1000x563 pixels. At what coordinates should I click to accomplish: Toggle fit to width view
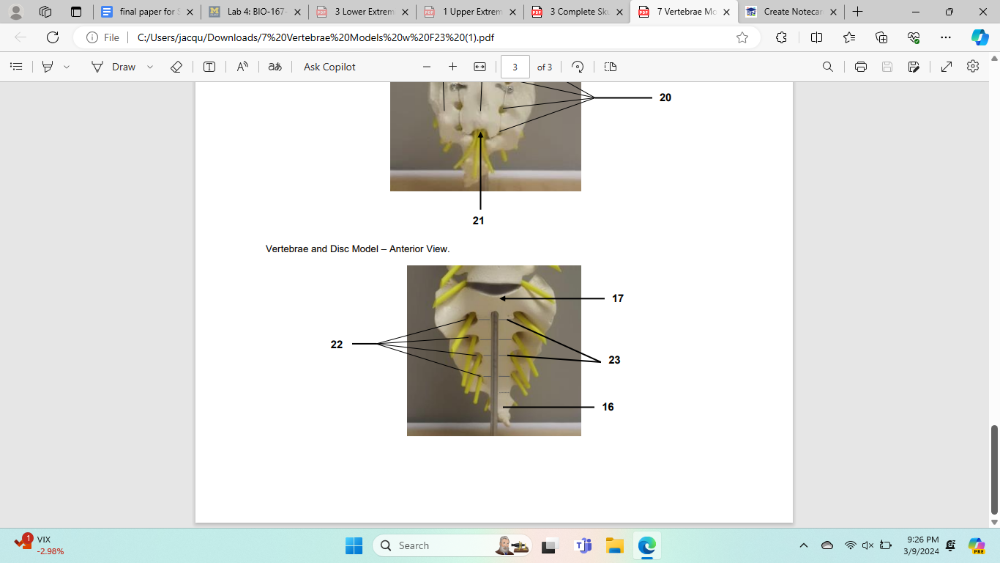479,67
